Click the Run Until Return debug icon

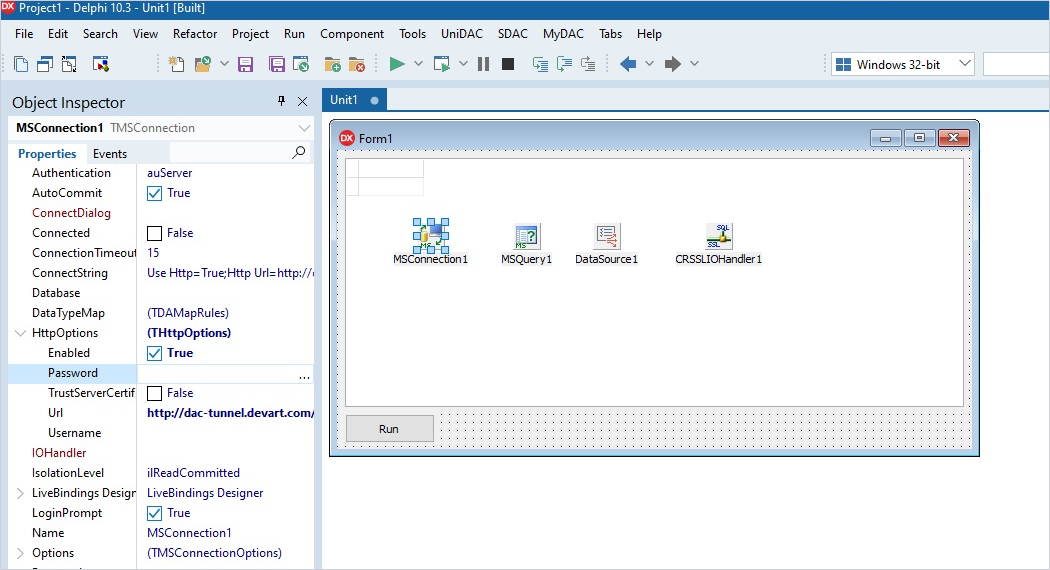588,64
